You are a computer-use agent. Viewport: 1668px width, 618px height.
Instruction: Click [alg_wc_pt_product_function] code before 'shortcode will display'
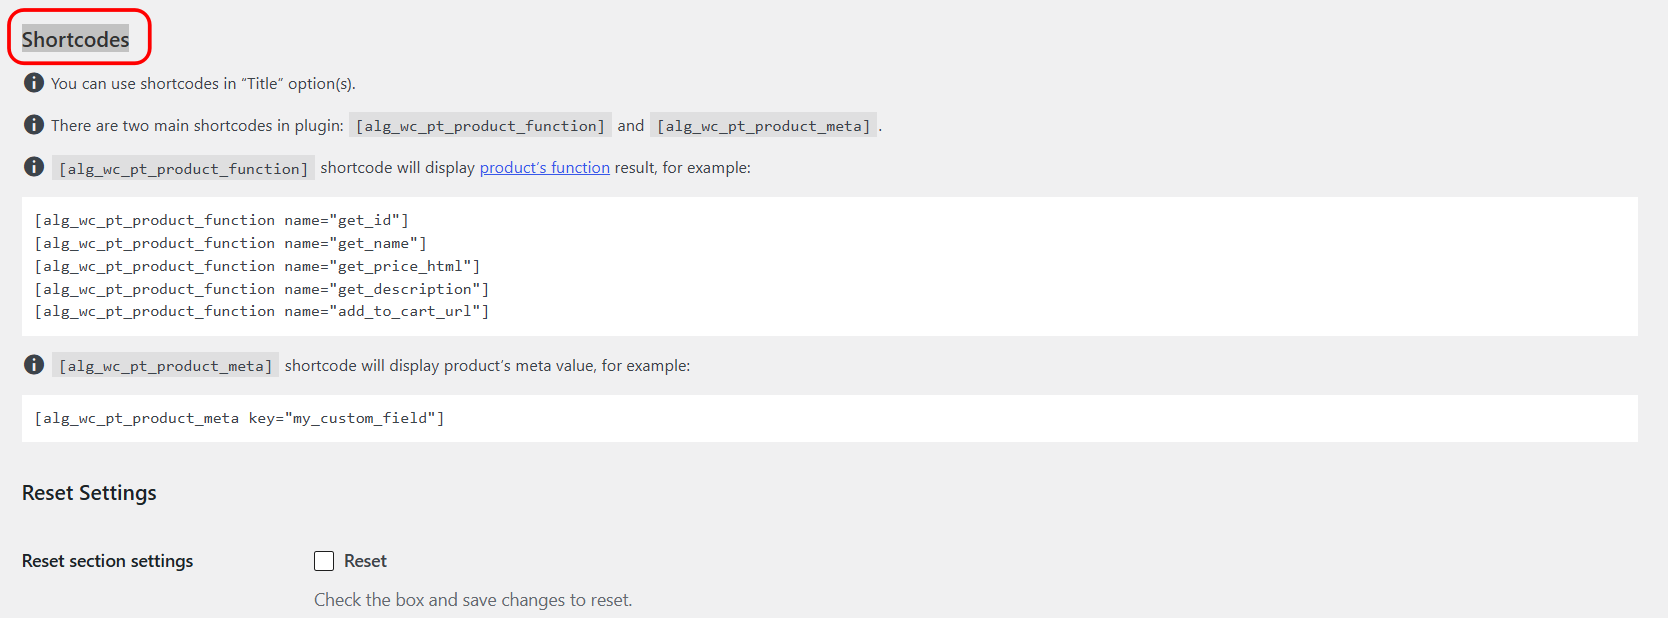183,168
